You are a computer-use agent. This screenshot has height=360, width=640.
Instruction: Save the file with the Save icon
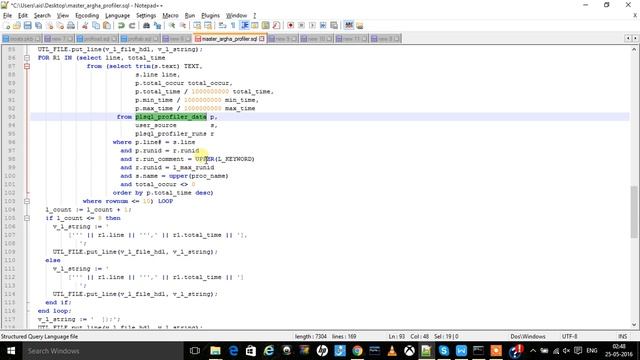pyautogui.click(x=27, y=25)
